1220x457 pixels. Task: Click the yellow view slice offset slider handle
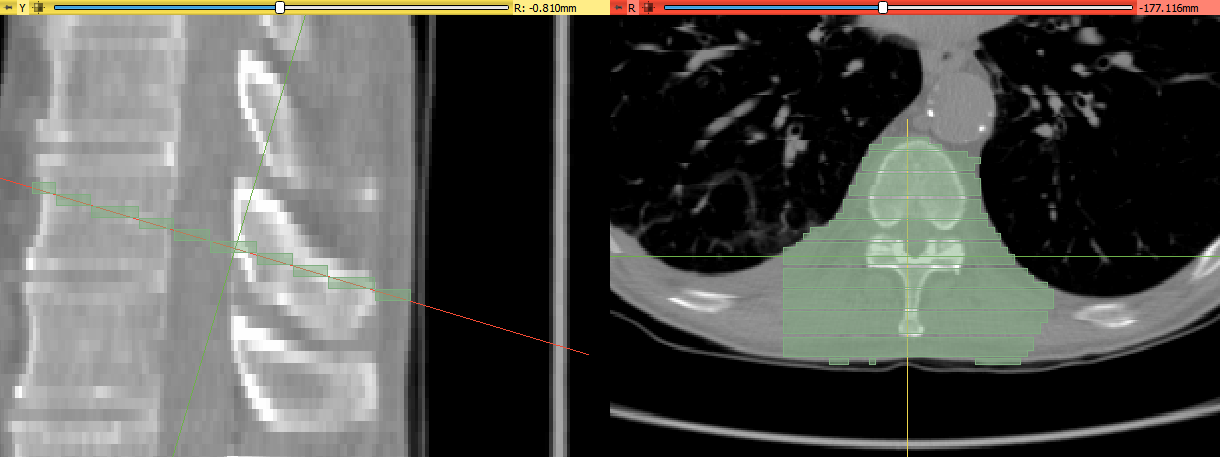click(x=280, y=7)
